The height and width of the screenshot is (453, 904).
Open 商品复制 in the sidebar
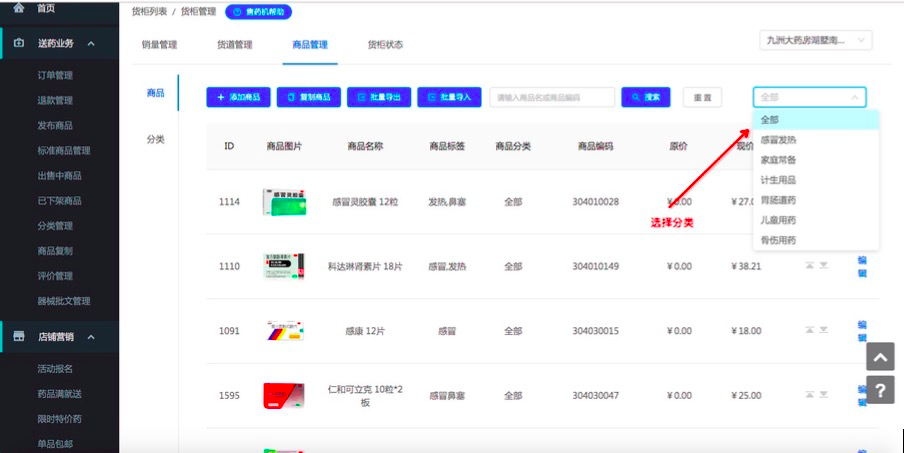(55, 251)
